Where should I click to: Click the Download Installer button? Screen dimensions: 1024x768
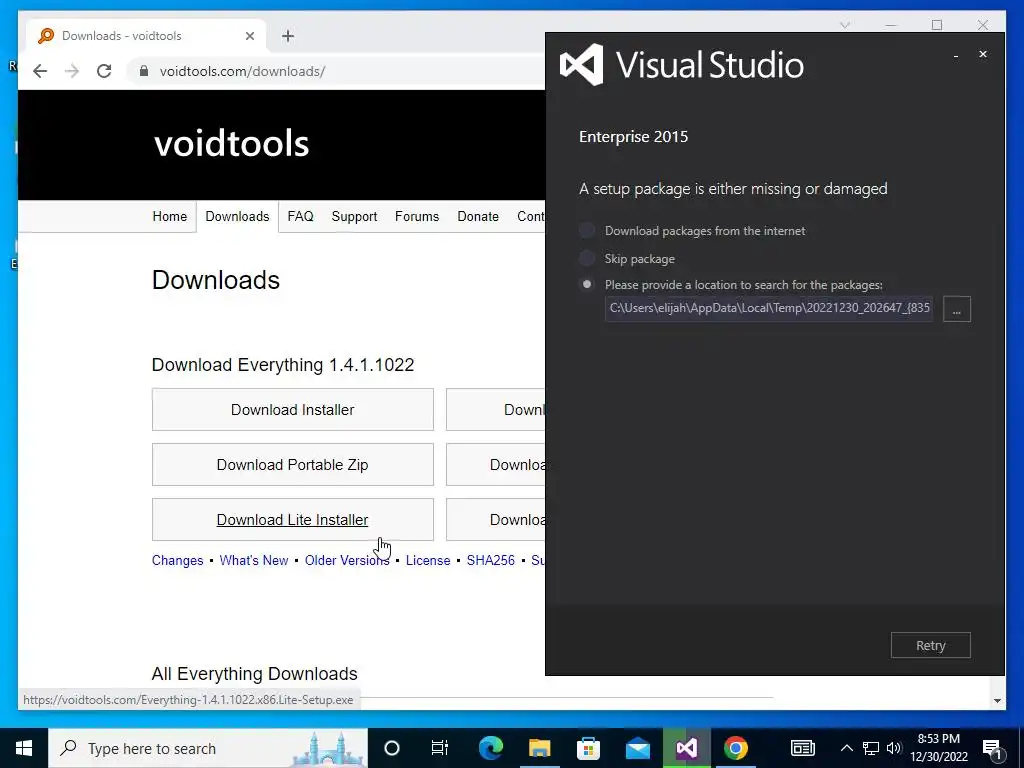[293, 409]
